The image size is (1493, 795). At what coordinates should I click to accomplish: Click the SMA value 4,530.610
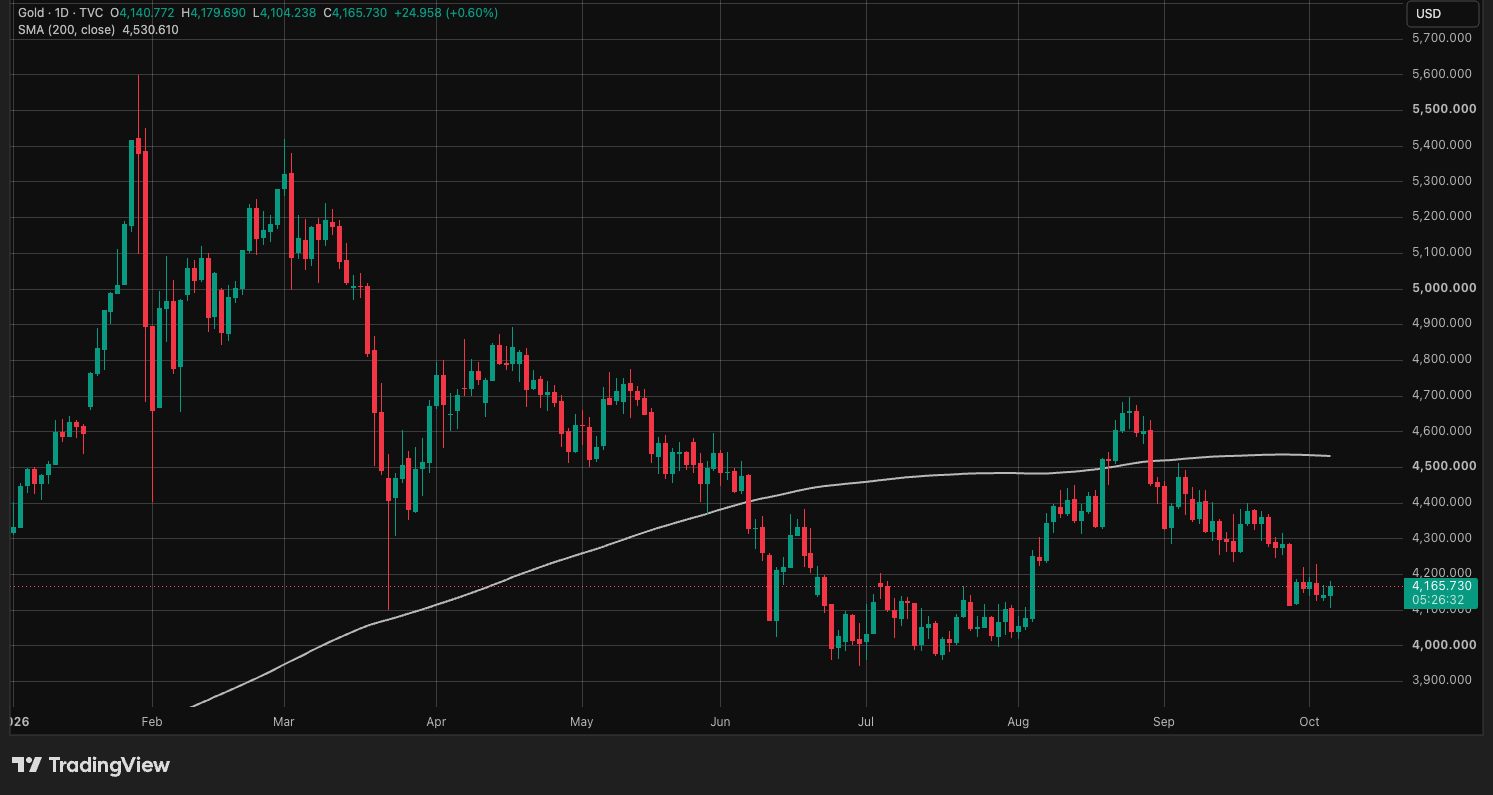point(150,30)
